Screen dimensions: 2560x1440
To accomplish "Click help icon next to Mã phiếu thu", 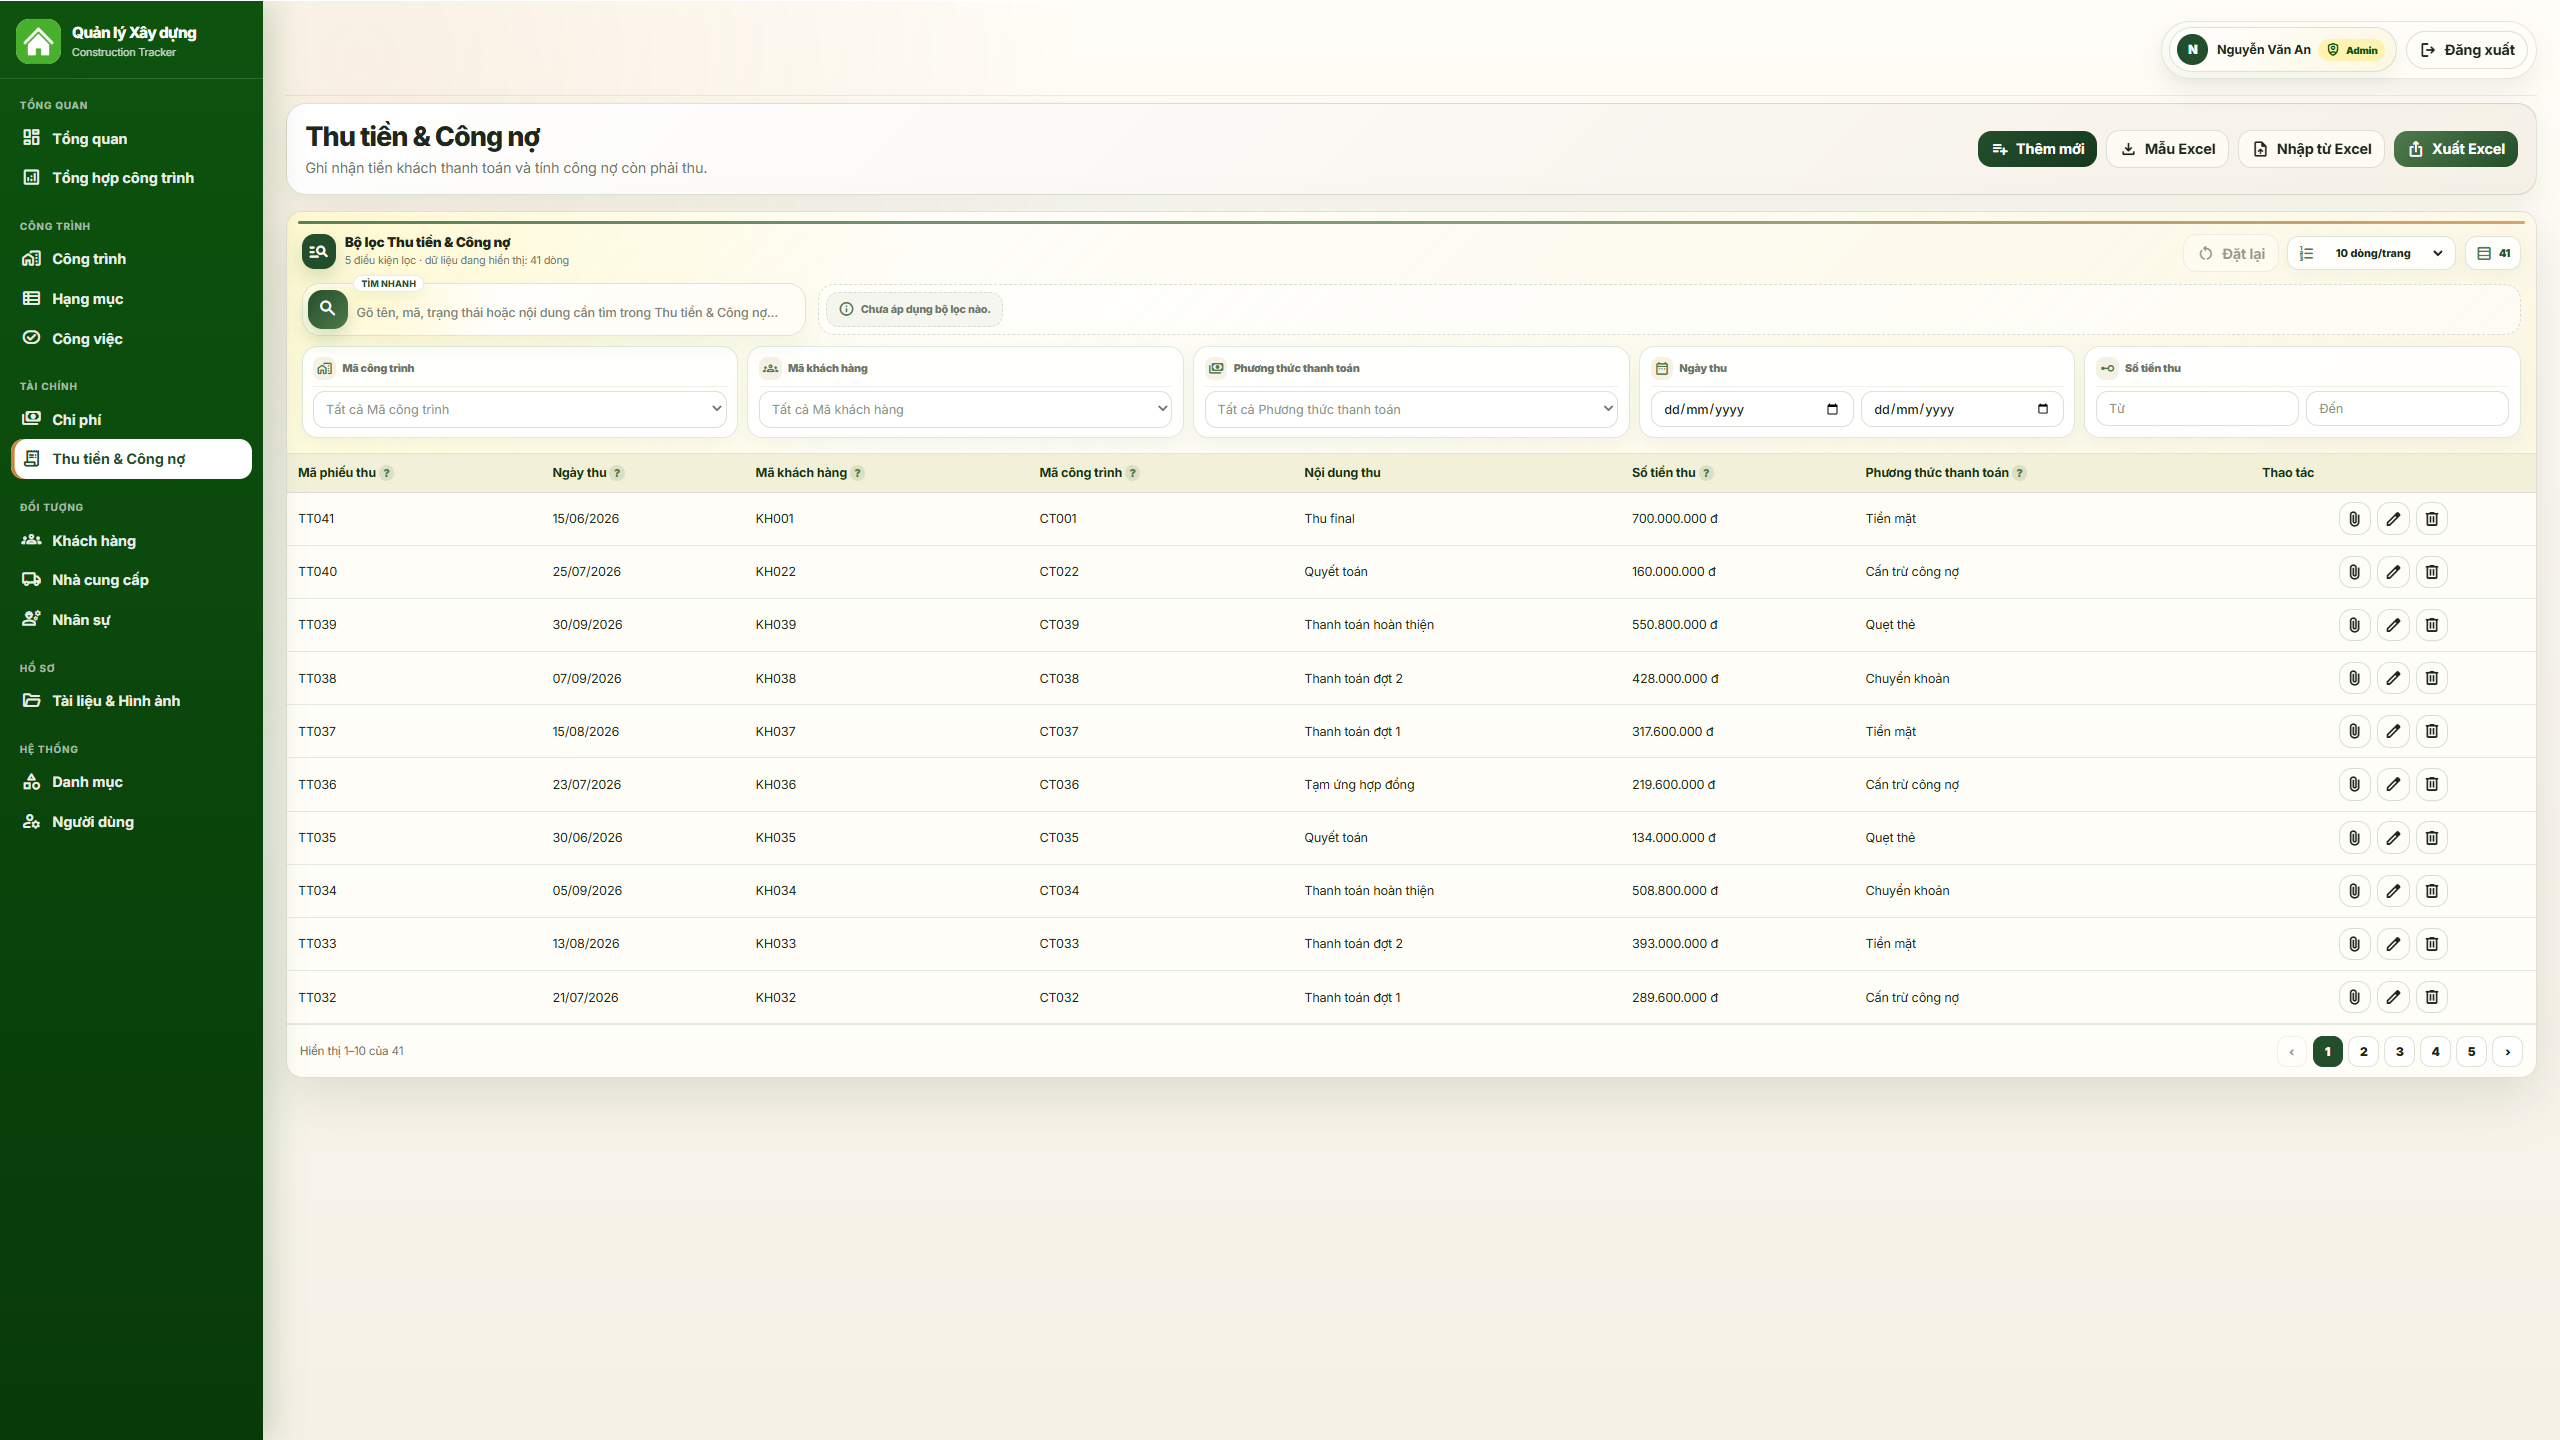I will (x=387, y=473).
